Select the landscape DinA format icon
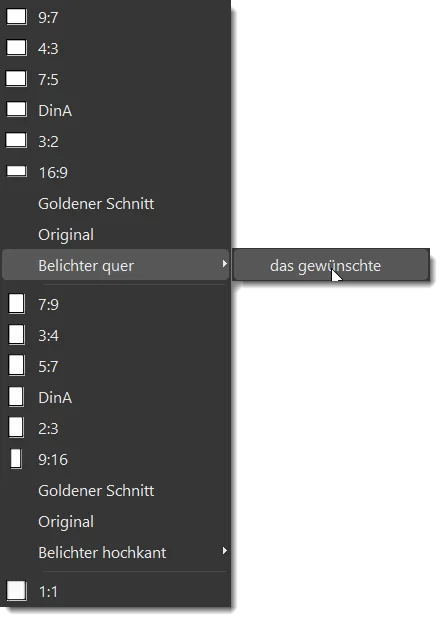The width and height of the screenshot is (442, 619). click(17, 110)
